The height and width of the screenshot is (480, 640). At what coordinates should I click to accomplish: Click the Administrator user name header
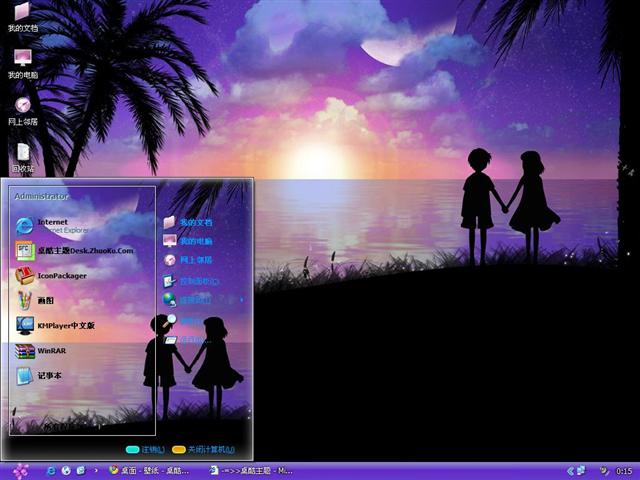tap(41, 196)
